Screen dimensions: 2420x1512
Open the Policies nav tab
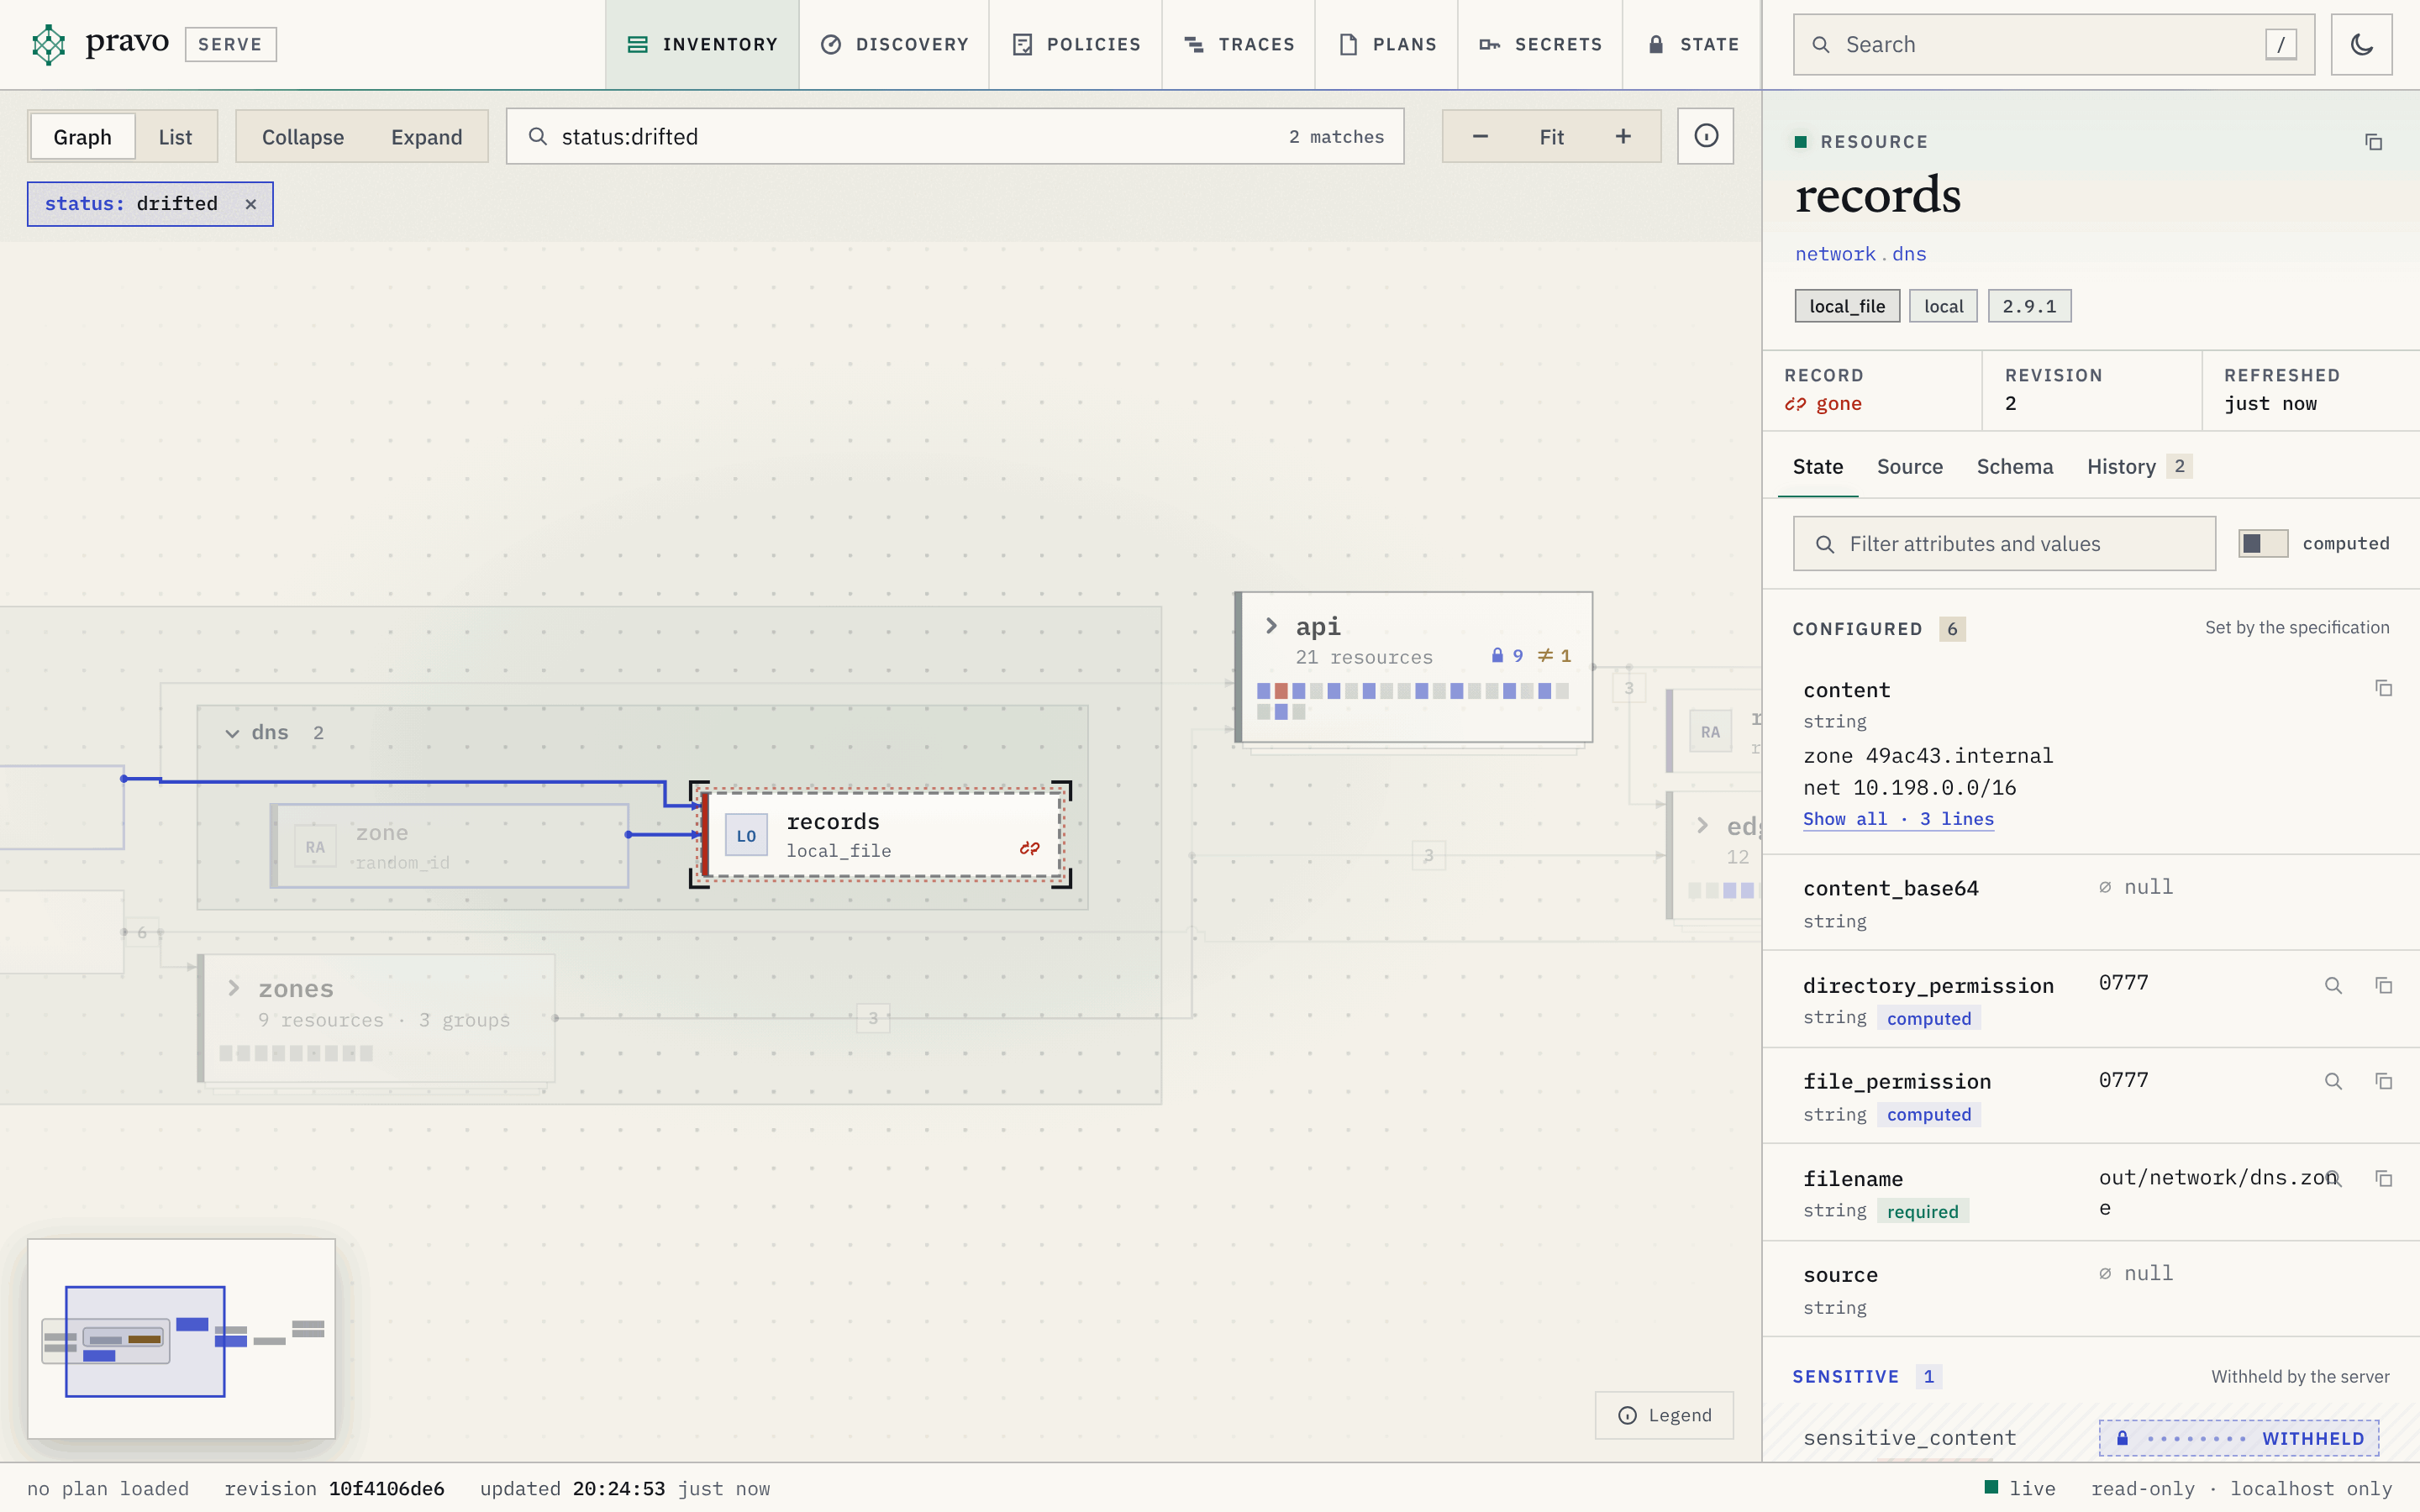1076,44
